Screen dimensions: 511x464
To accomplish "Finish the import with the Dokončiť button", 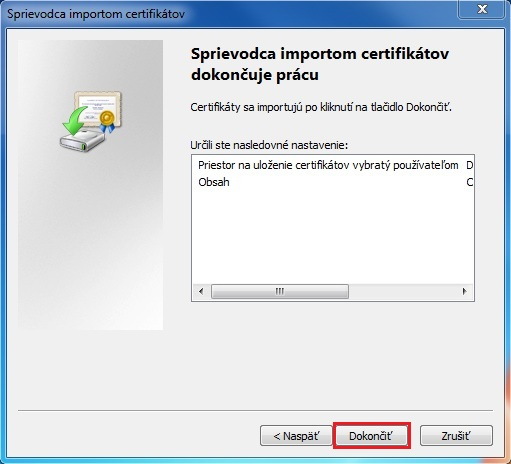I will coord(371,436).
